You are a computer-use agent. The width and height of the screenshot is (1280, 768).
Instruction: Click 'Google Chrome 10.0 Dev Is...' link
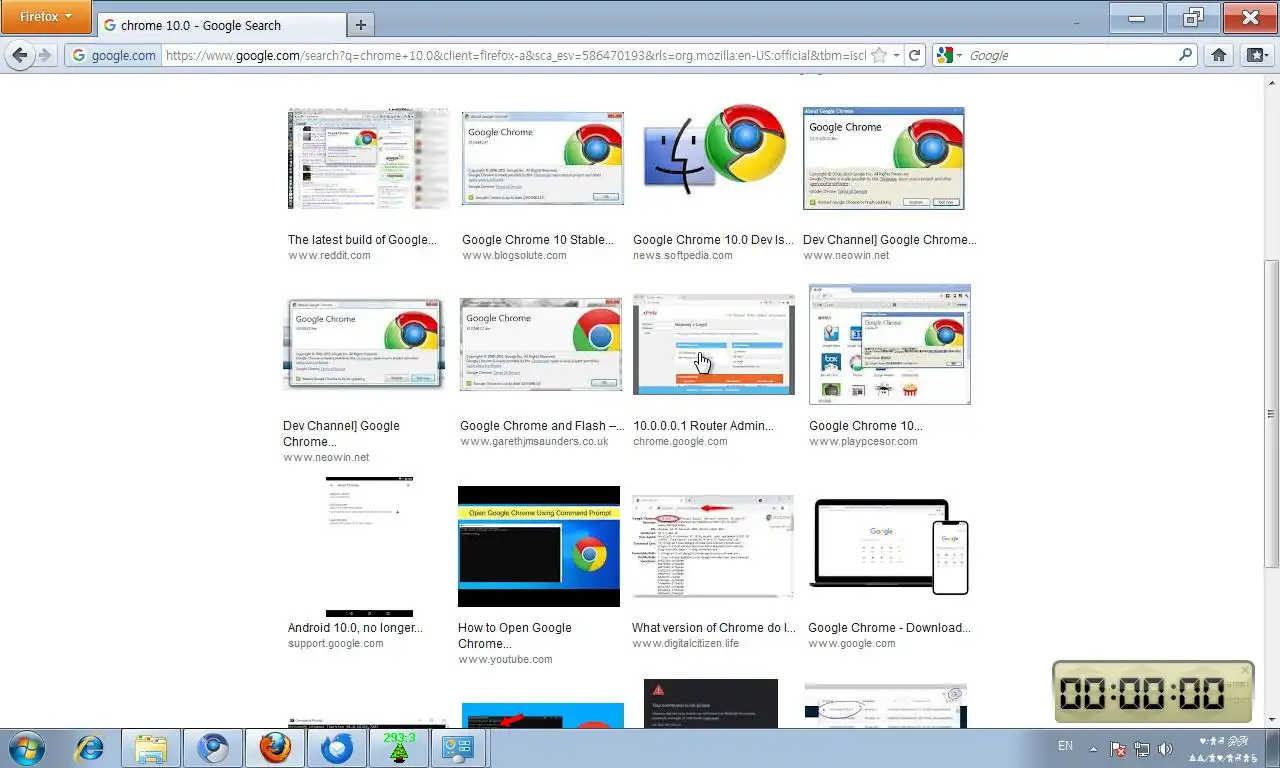[x=714, y=240]
